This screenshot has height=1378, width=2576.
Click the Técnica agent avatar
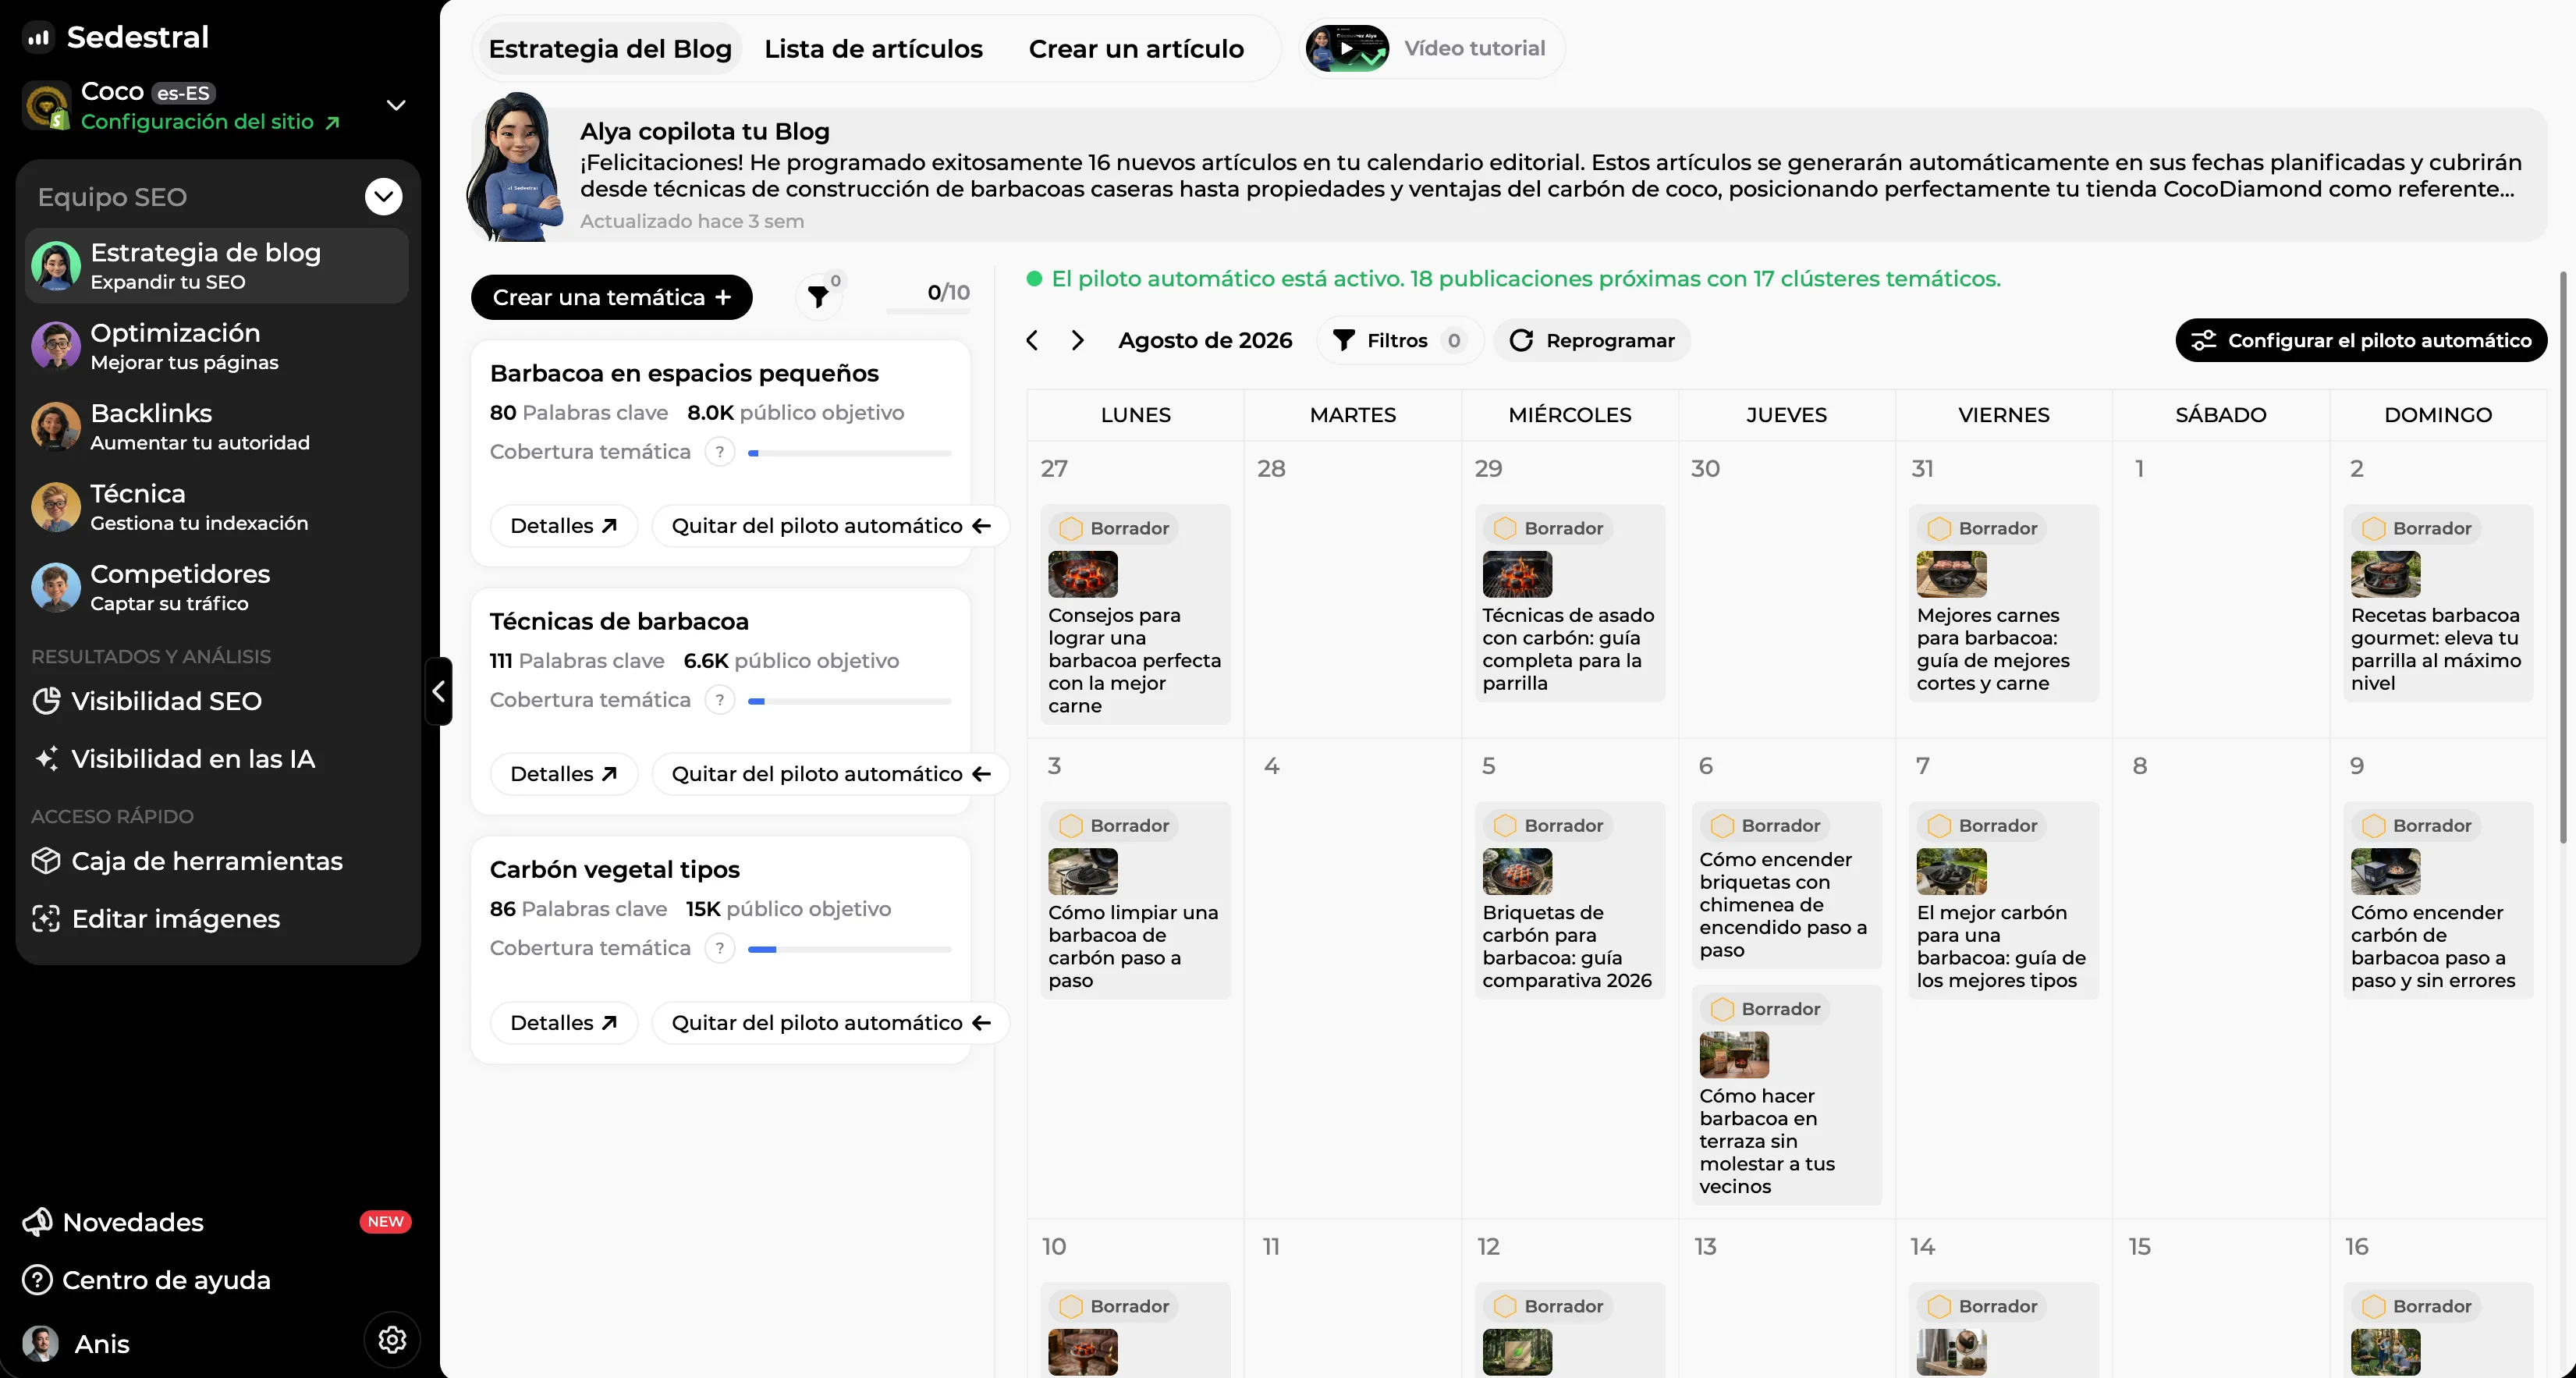56,507
